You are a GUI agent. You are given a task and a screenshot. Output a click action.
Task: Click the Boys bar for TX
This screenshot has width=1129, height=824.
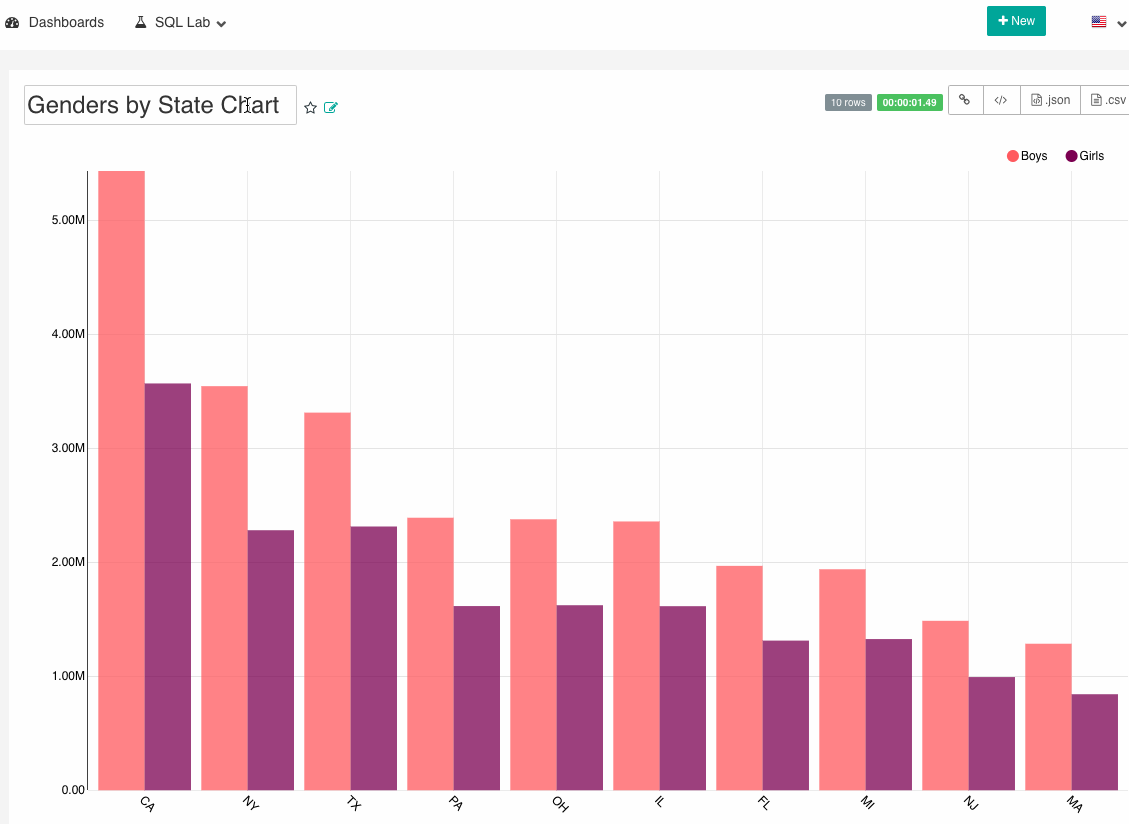[x=327, y=601]
